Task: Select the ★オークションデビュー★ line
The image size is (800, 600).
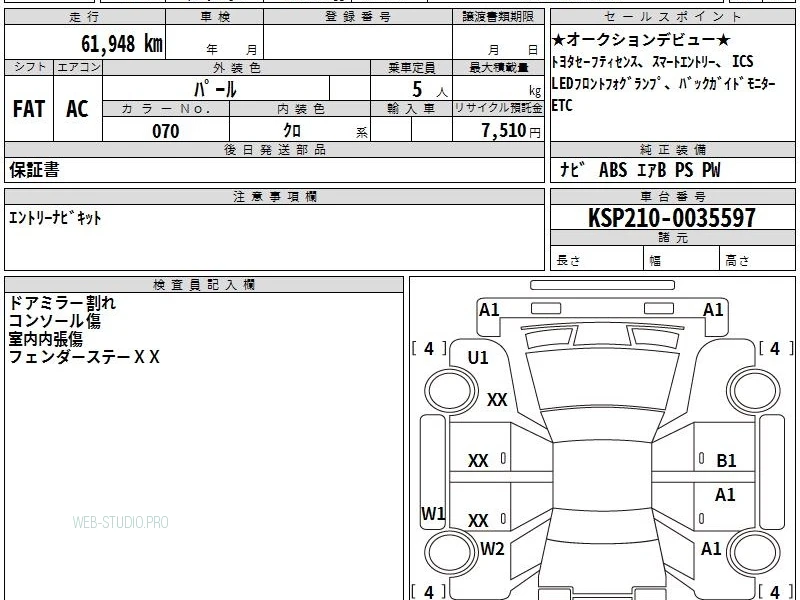Action: tap(641, 40)
